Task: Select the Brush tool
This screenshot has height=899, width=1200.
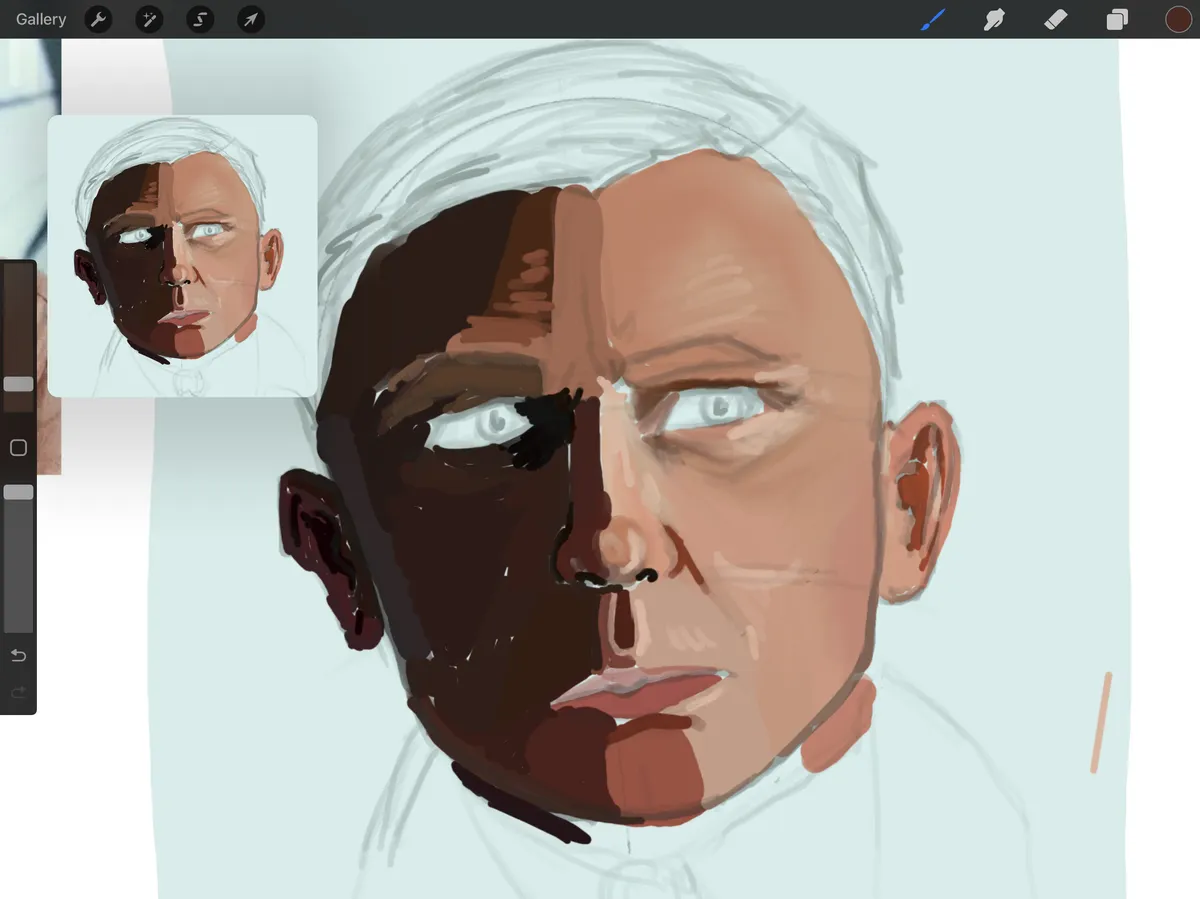Action: [932, 19]
